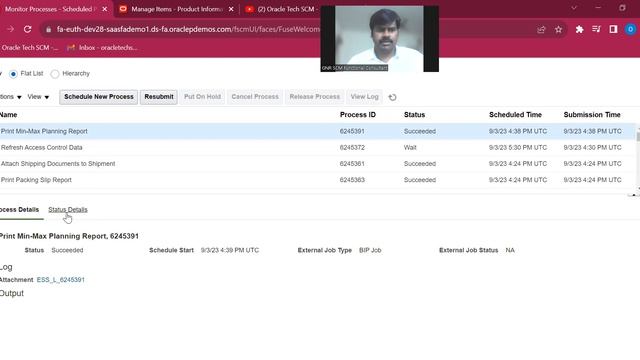The width and height of the screenshot is (640, 360).
Task: Click the address bar URL field
Action: click(x=188, y=29)
